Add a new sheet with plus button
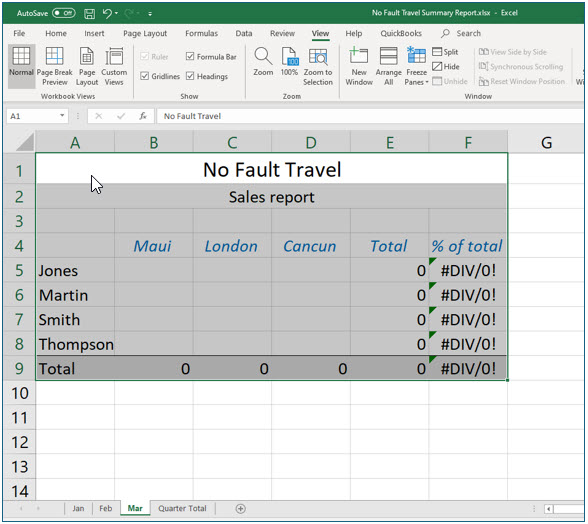Image resolution: width=588 pixels, height=524 pixels. (240, 509)
